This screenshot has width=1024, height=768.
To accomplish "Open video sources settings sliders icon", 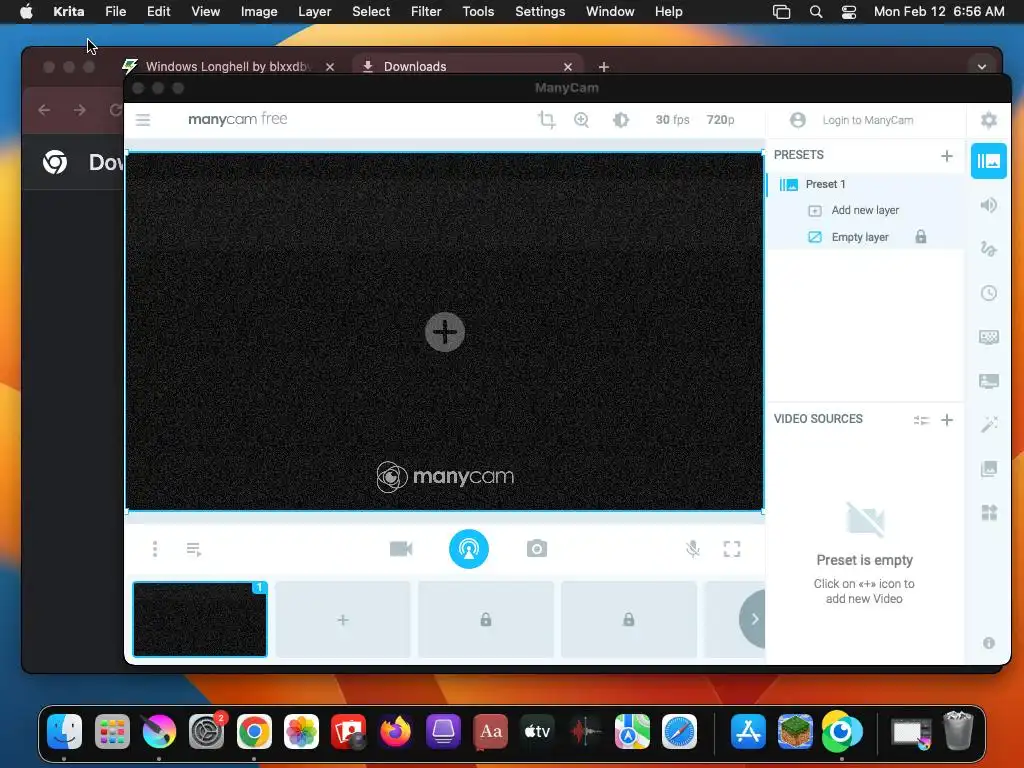I will 921,420.
